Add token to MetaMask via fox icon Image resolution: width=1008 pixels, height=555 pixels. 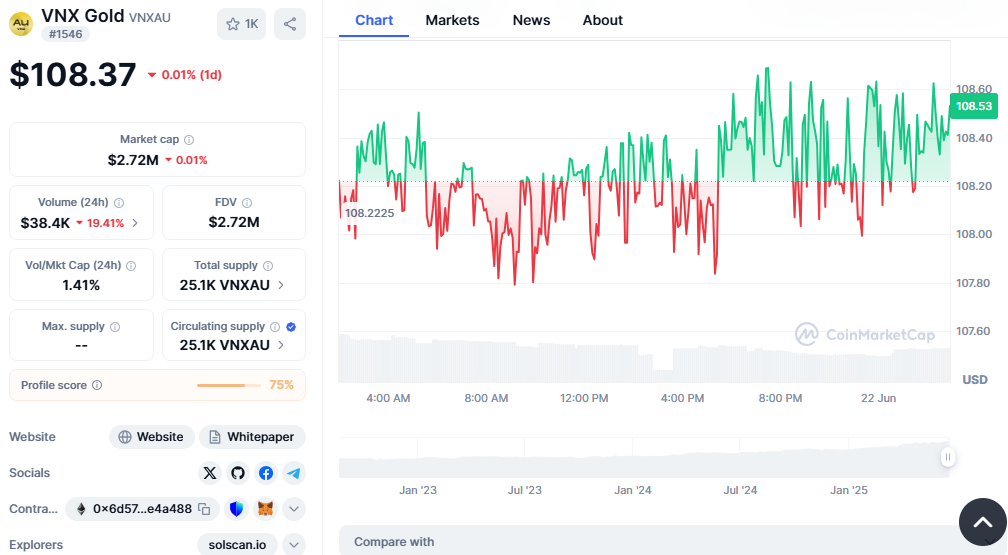(x=266, y=509)
